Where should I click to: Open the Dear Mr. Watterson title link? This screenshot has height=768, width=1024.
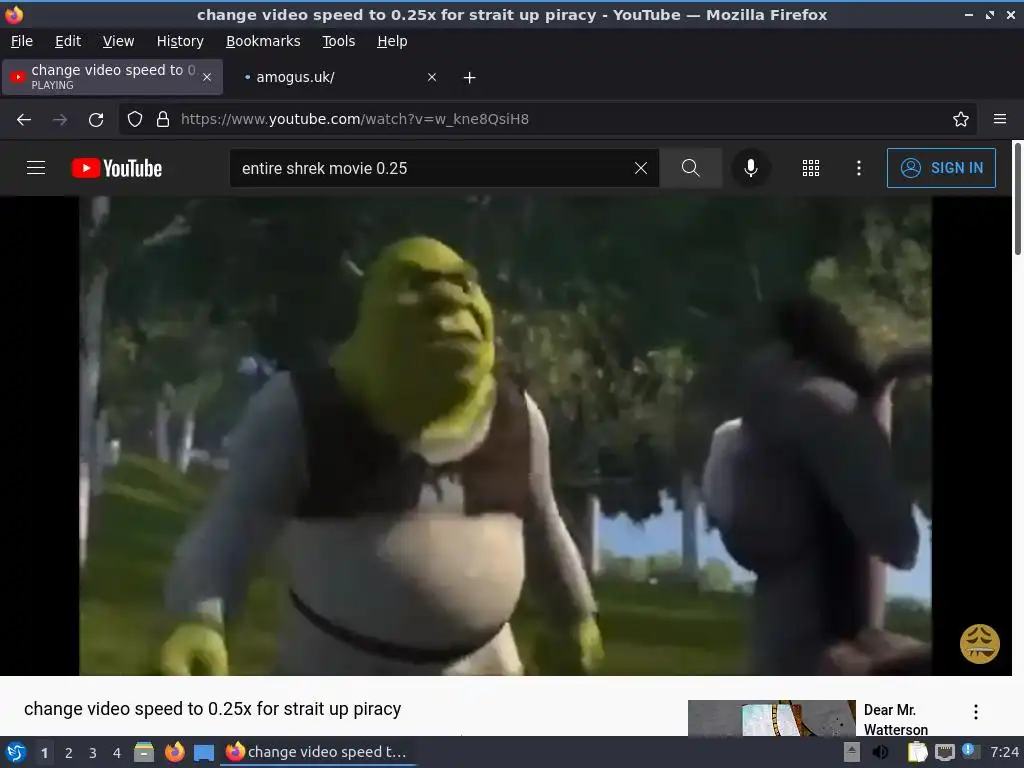(x=895, y=719)
